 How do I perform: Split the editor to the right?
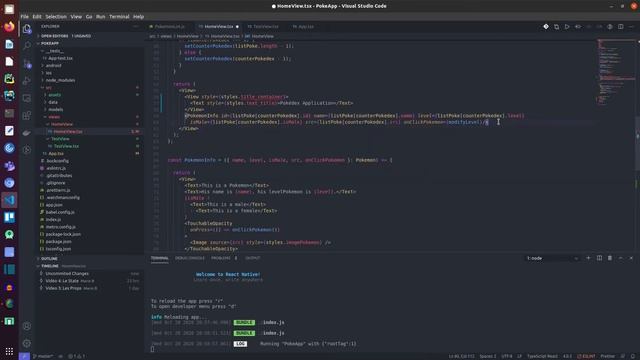620,27
